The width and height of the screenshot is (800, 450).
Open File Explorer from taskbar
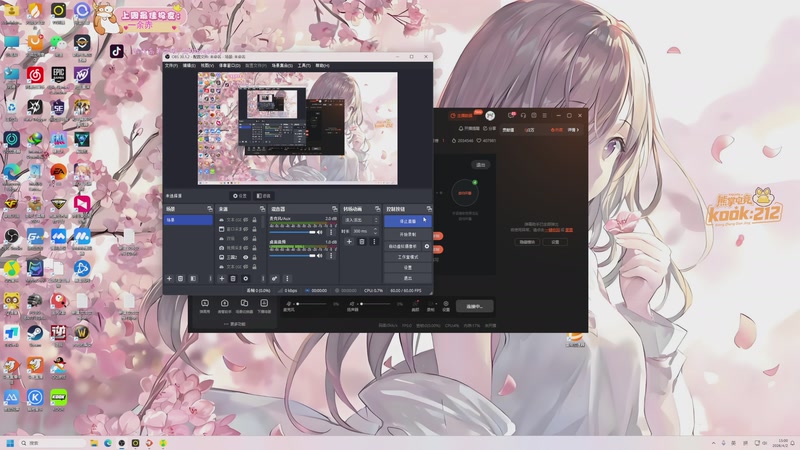click(x=94, y=443)
